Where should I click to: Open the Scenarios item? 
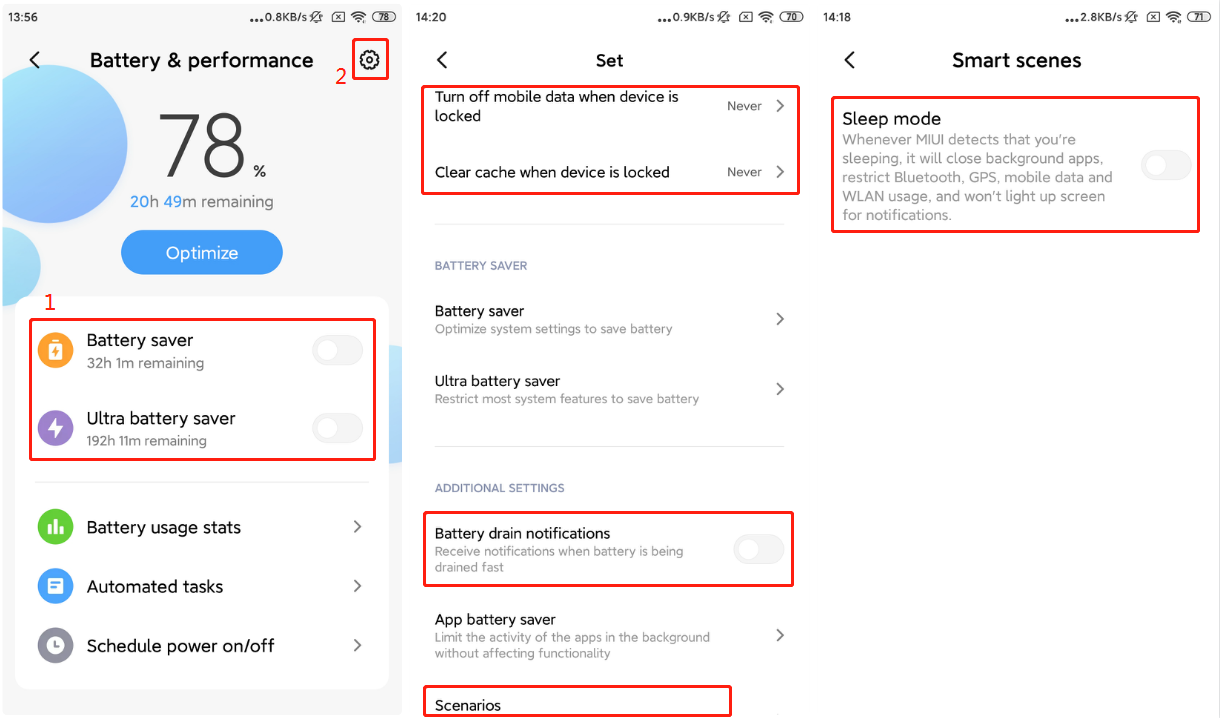[x=577, y=704]
